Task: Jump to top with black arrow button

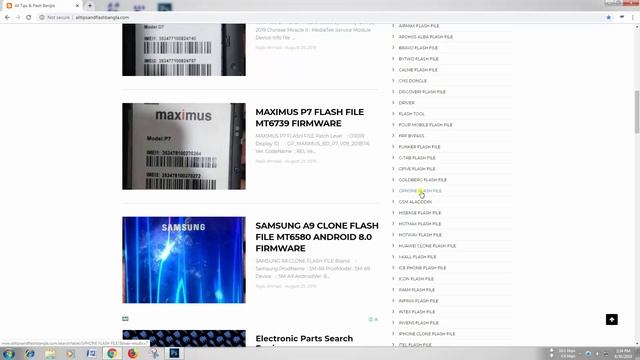Action: point(611,320)
